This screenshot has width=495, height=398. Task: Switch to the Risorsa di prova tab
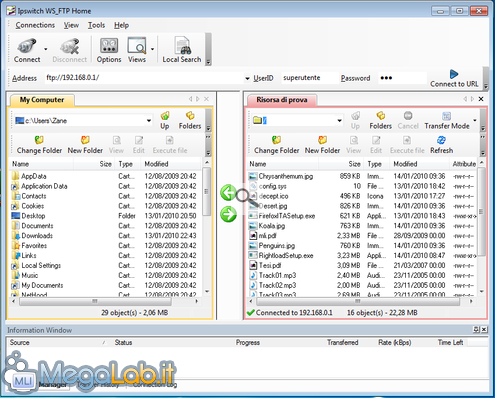[x=282, y=100]
